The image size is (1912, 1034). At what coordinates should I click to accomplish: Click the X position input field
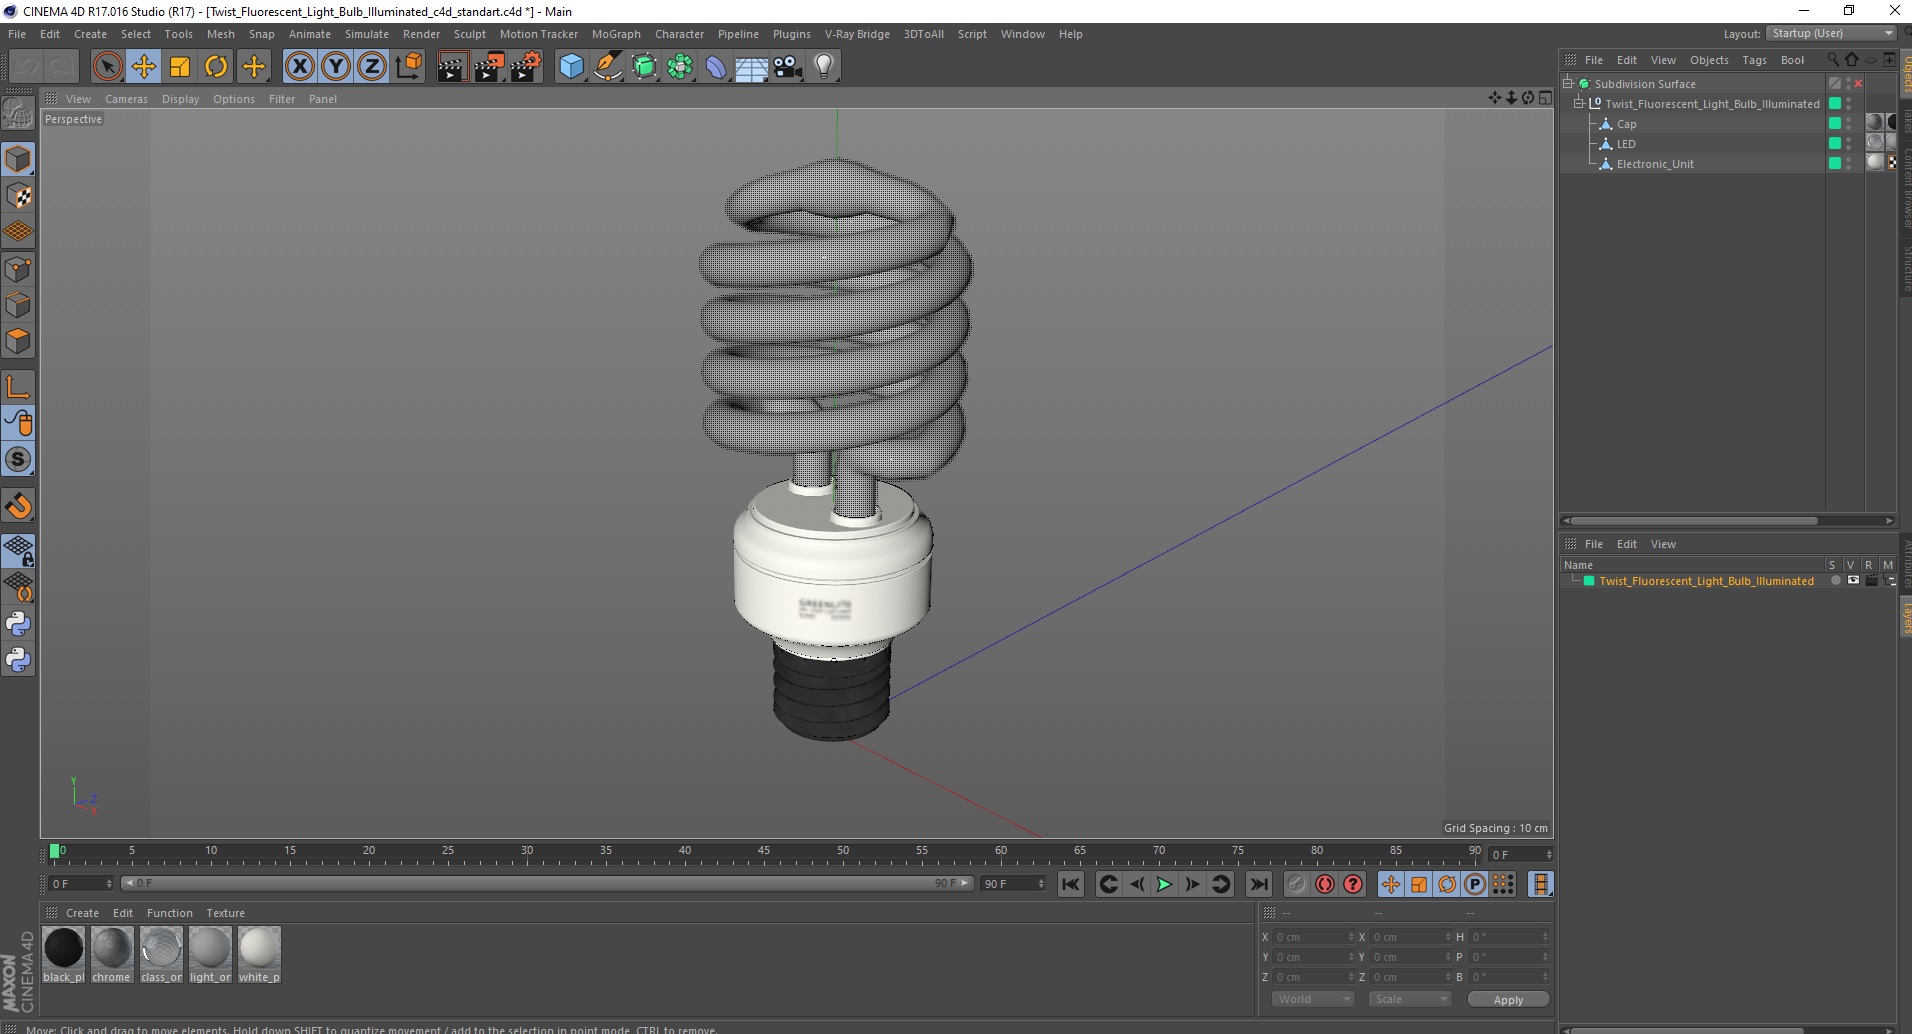[1313, 937]
